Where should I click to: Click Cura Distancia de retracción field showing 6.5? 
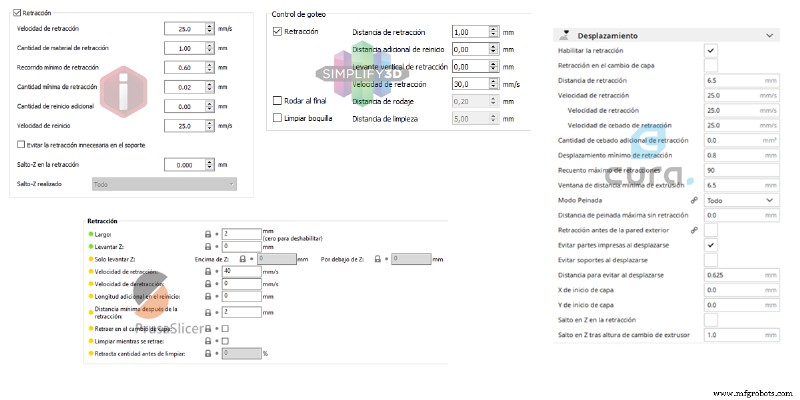tap(742, 81)
